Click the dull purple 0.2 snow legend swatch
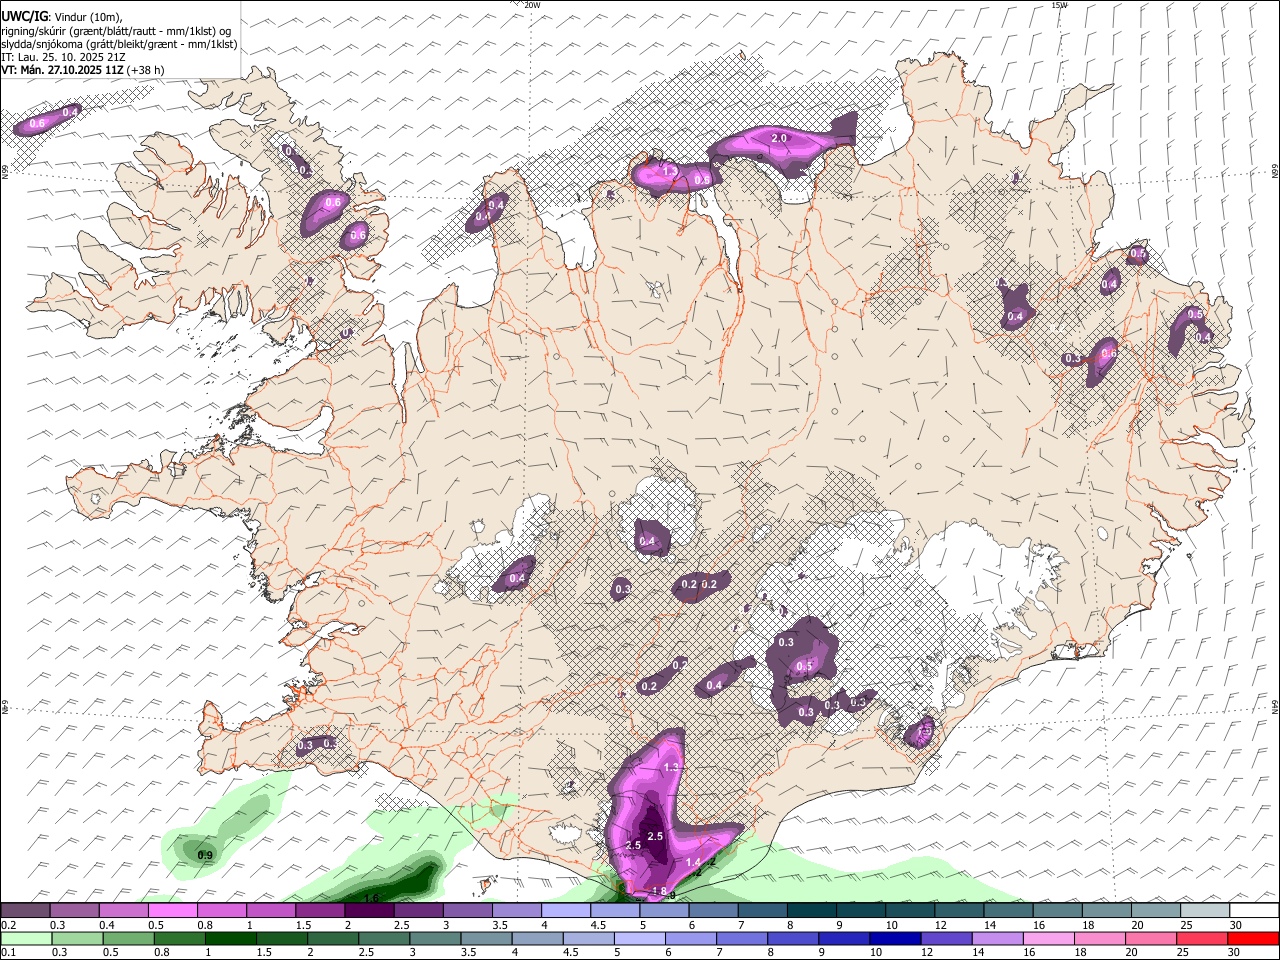Image resolution: width=1280 pixels, height=960 pixels. click(x=26, y=910)
